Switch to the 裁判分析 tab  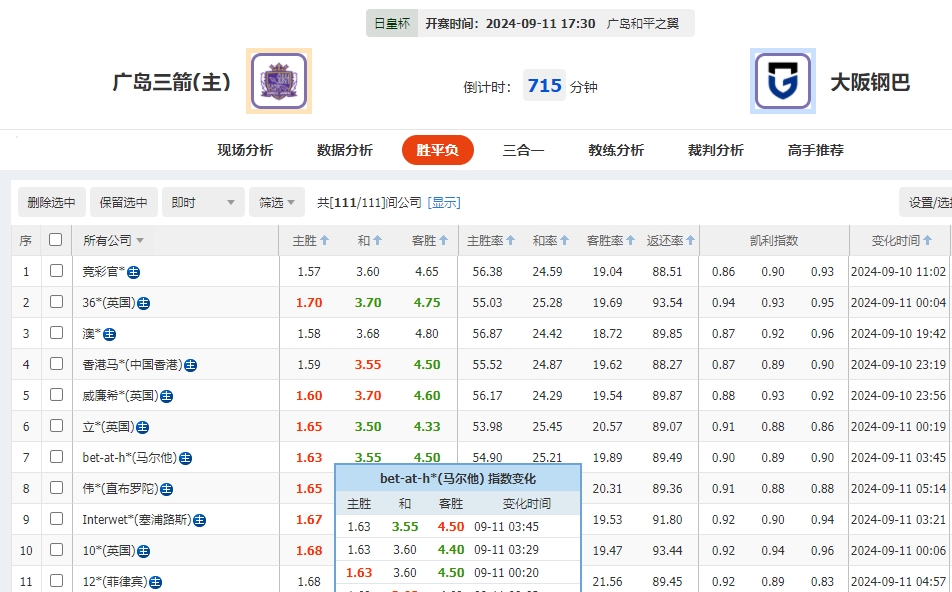click(716, 149)
